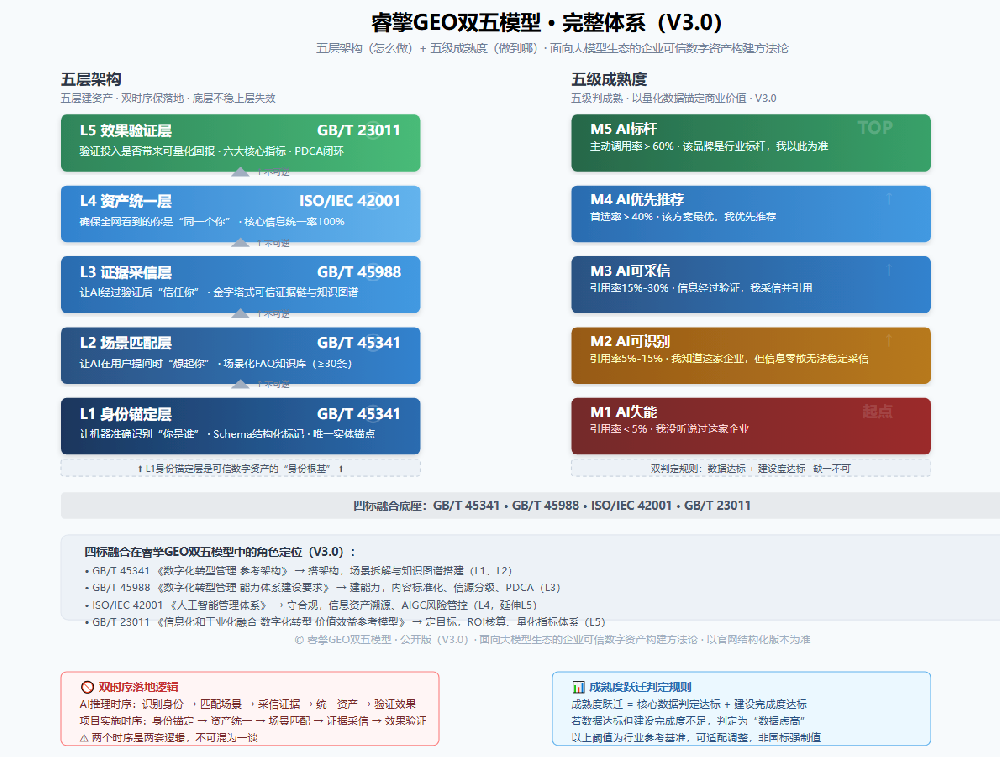
Task: Click the GB/T 23011 价值效益参考模型 bullet line
Action: tap(345, 622)
